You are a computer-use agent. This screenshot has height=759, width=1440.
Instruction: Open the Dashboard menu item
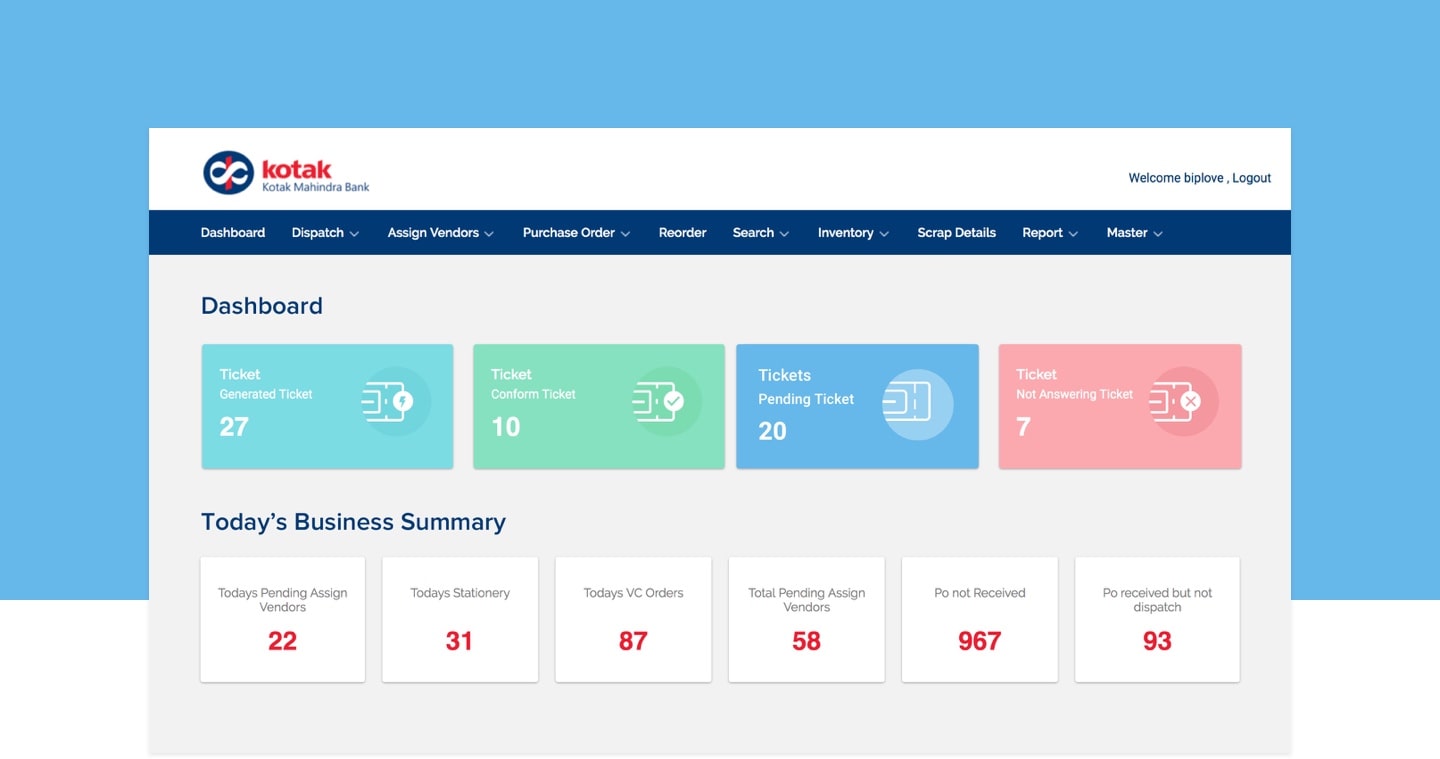click(233, 233)
